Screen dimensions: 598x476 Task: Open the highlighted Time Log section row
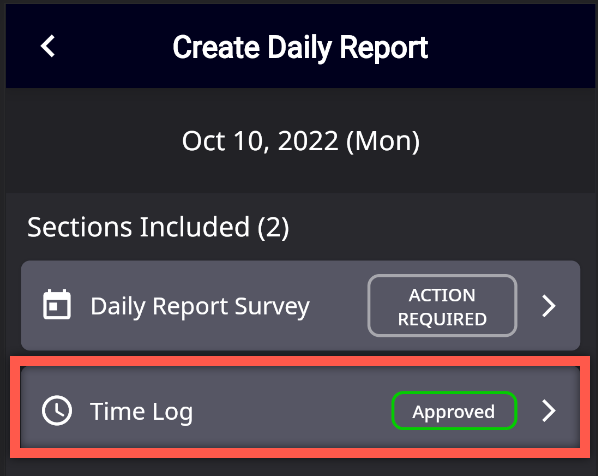(x=300, y=407)
